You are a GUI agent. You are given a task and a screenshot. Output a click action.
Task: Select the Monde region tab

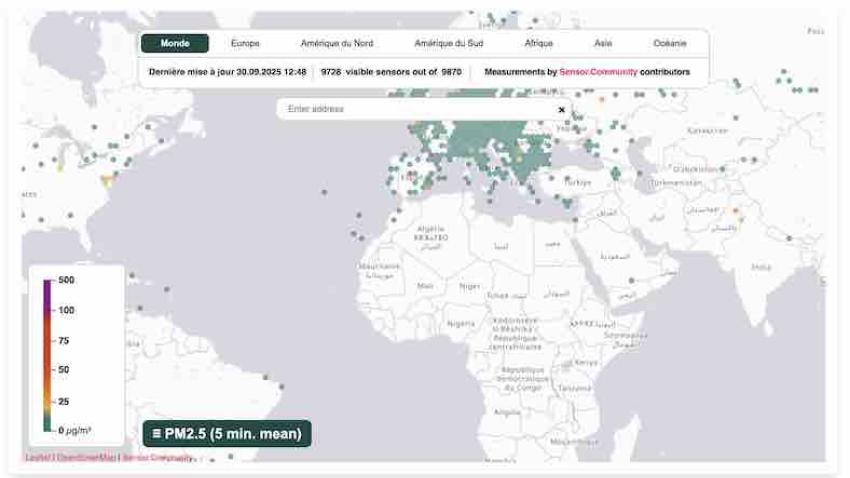click(x=175, y=43)
